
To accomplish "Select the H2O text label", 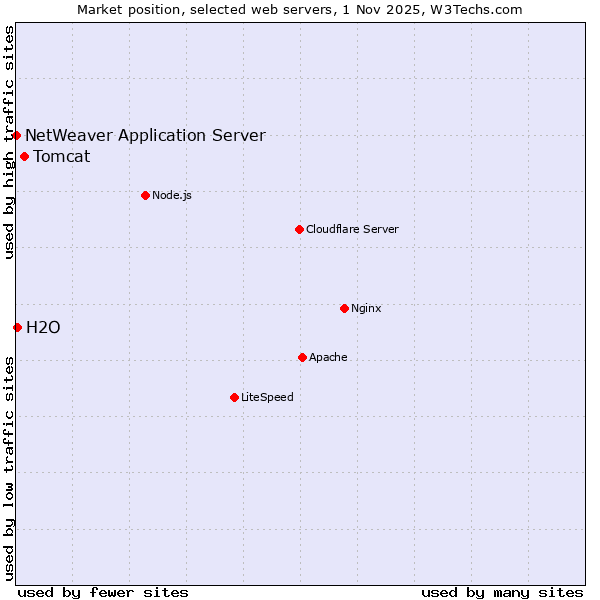I will [x=43, y=327].
